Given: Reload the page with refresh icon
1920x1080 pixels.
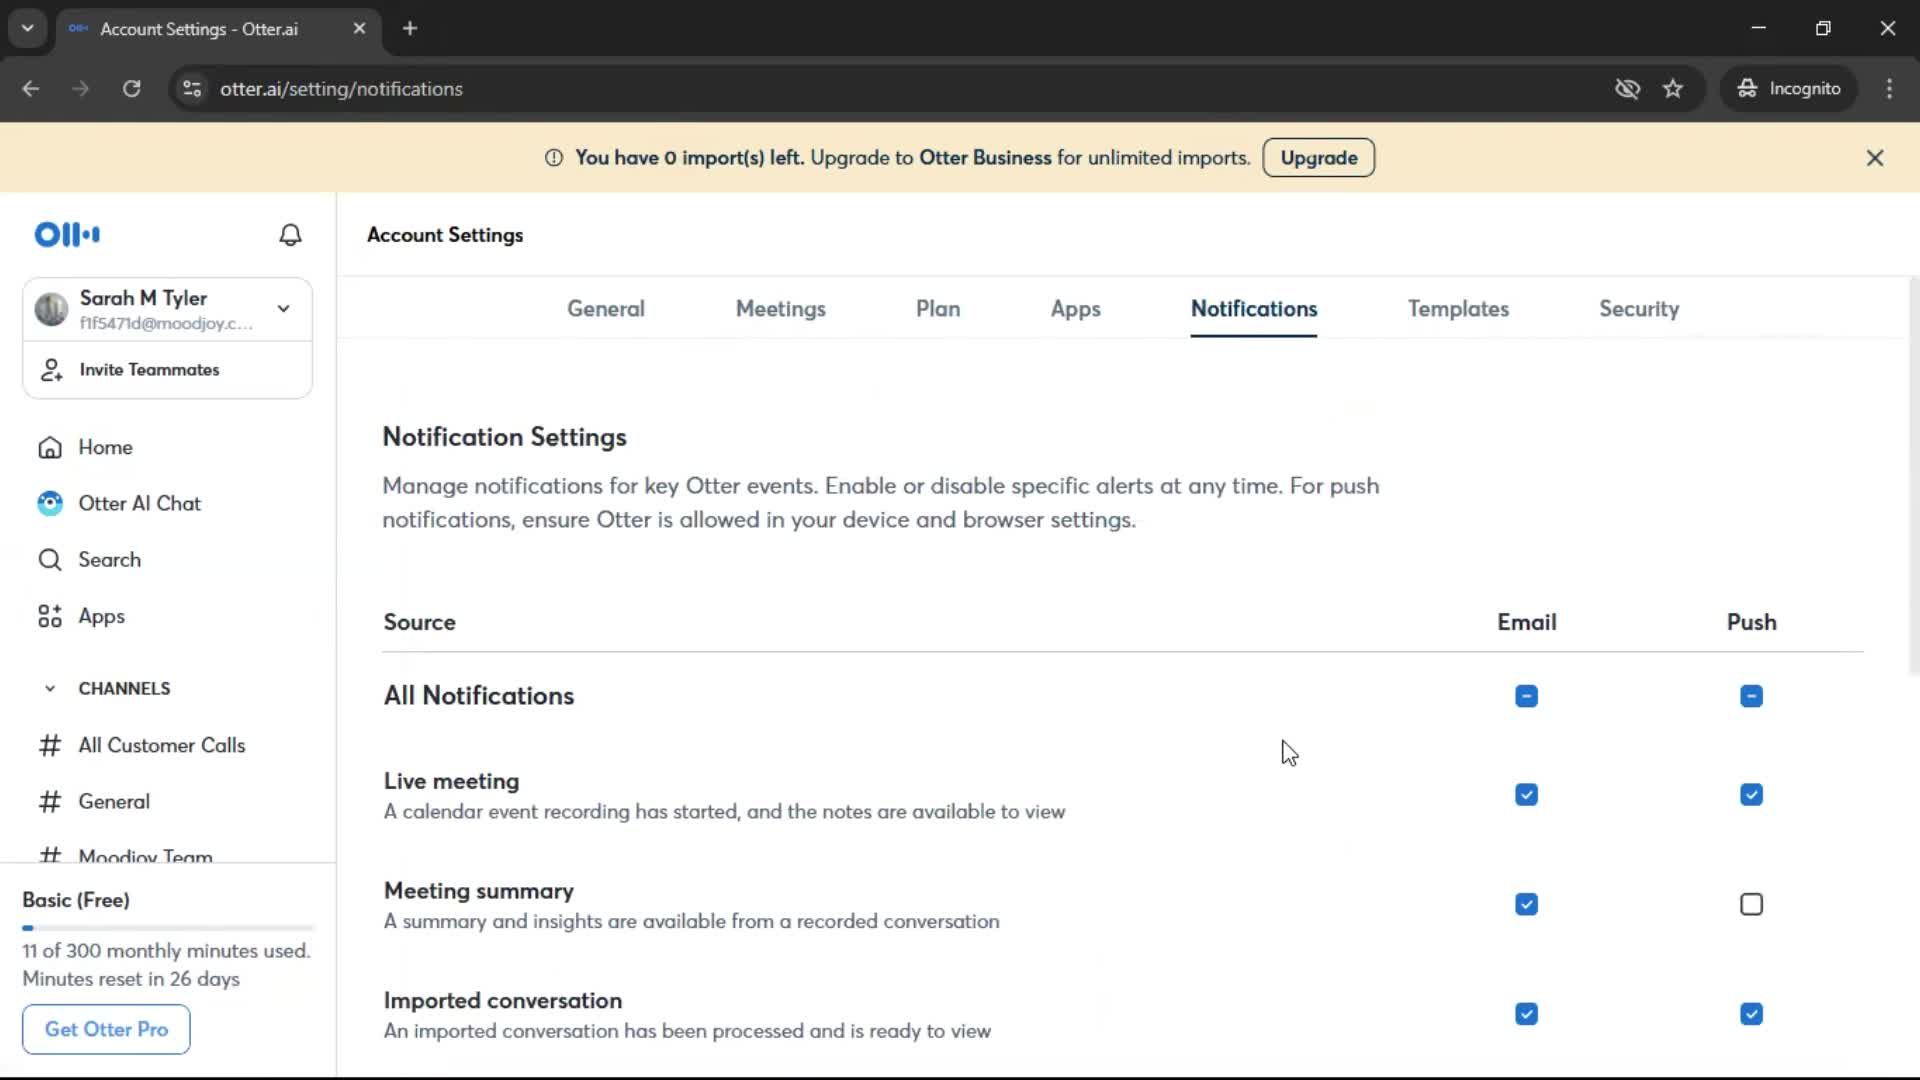Looking at the screenshot, I should (132, 89).
